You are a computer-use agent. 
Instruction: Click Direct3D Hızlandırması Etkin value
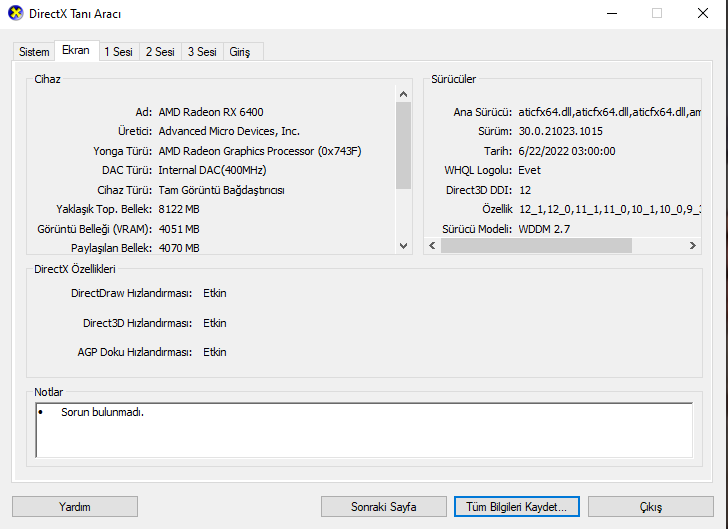click(x=214, y=323)
